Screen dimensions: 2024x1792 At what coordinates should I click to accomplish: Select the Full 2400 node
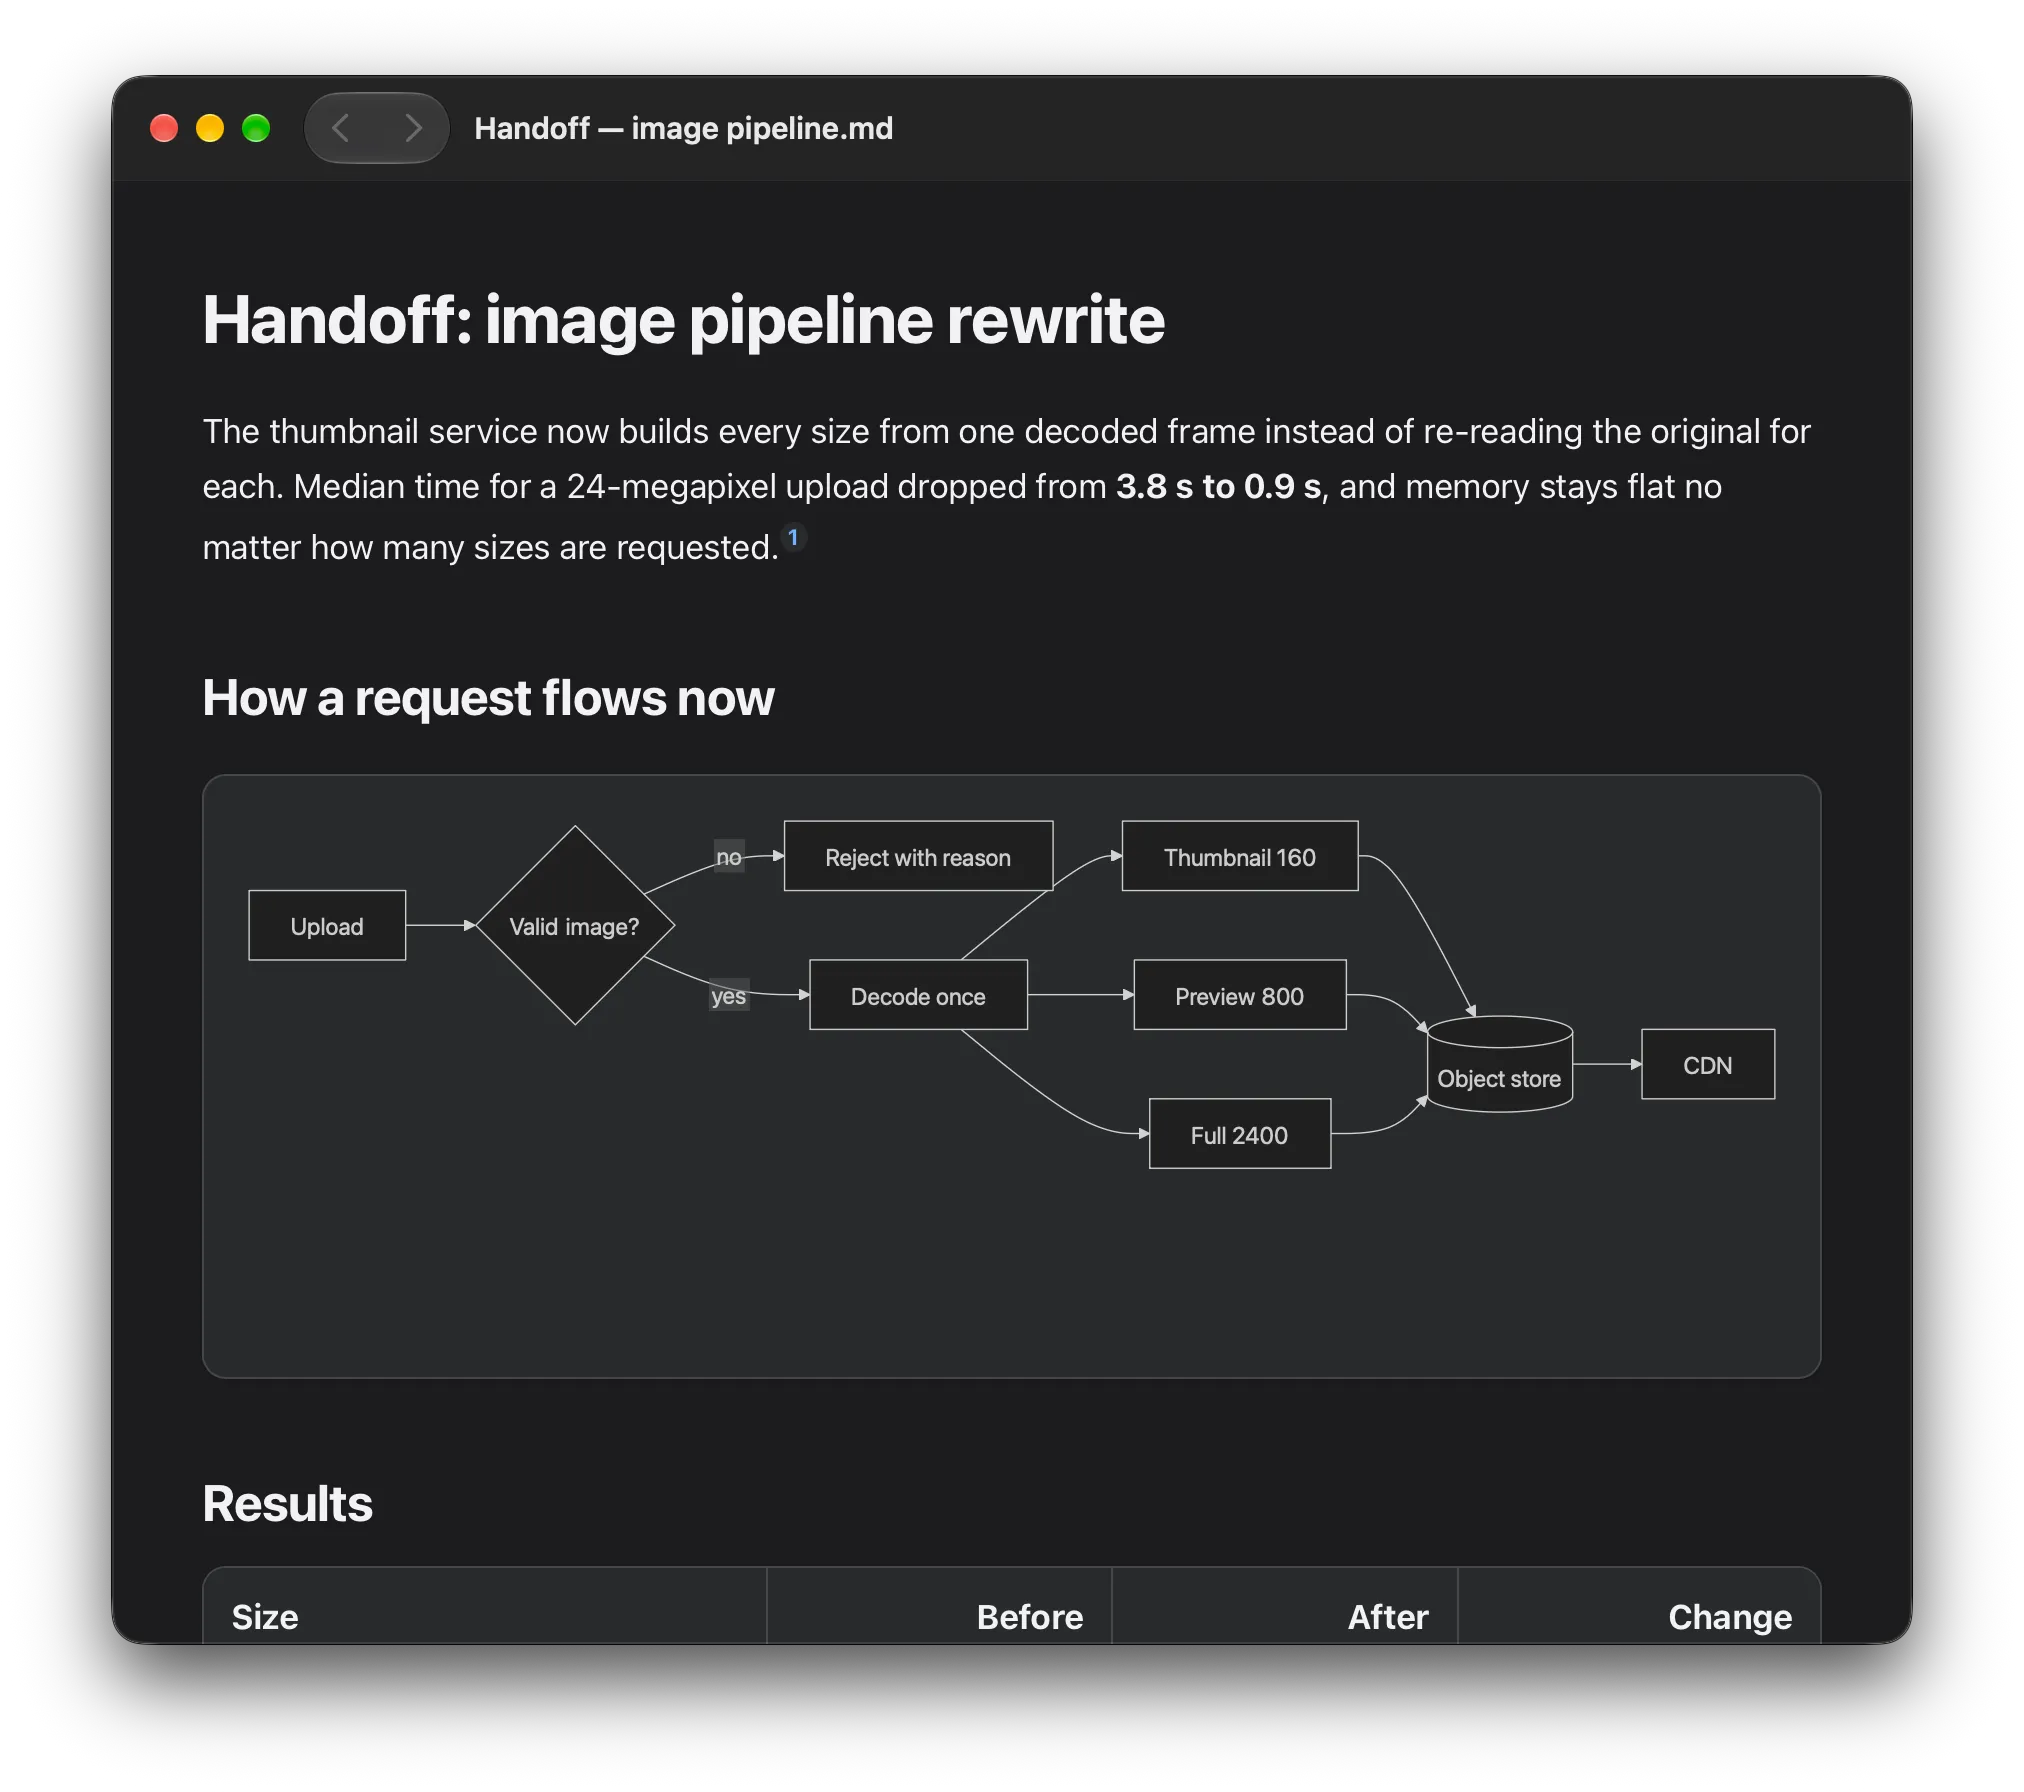pyautogui.click(x=1240, y=1134)
